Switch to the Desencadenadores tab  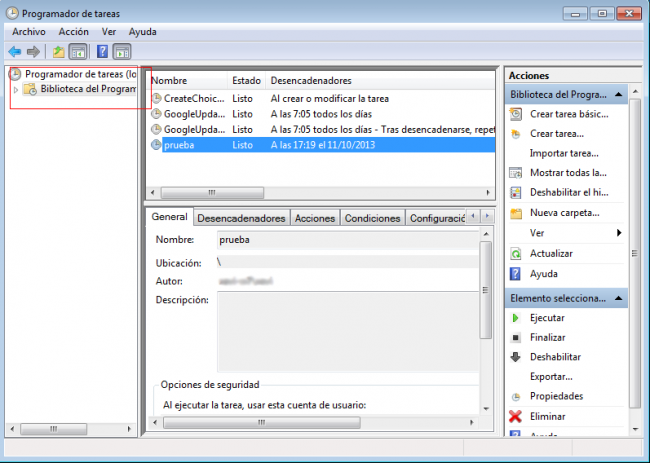click(241, 218)
